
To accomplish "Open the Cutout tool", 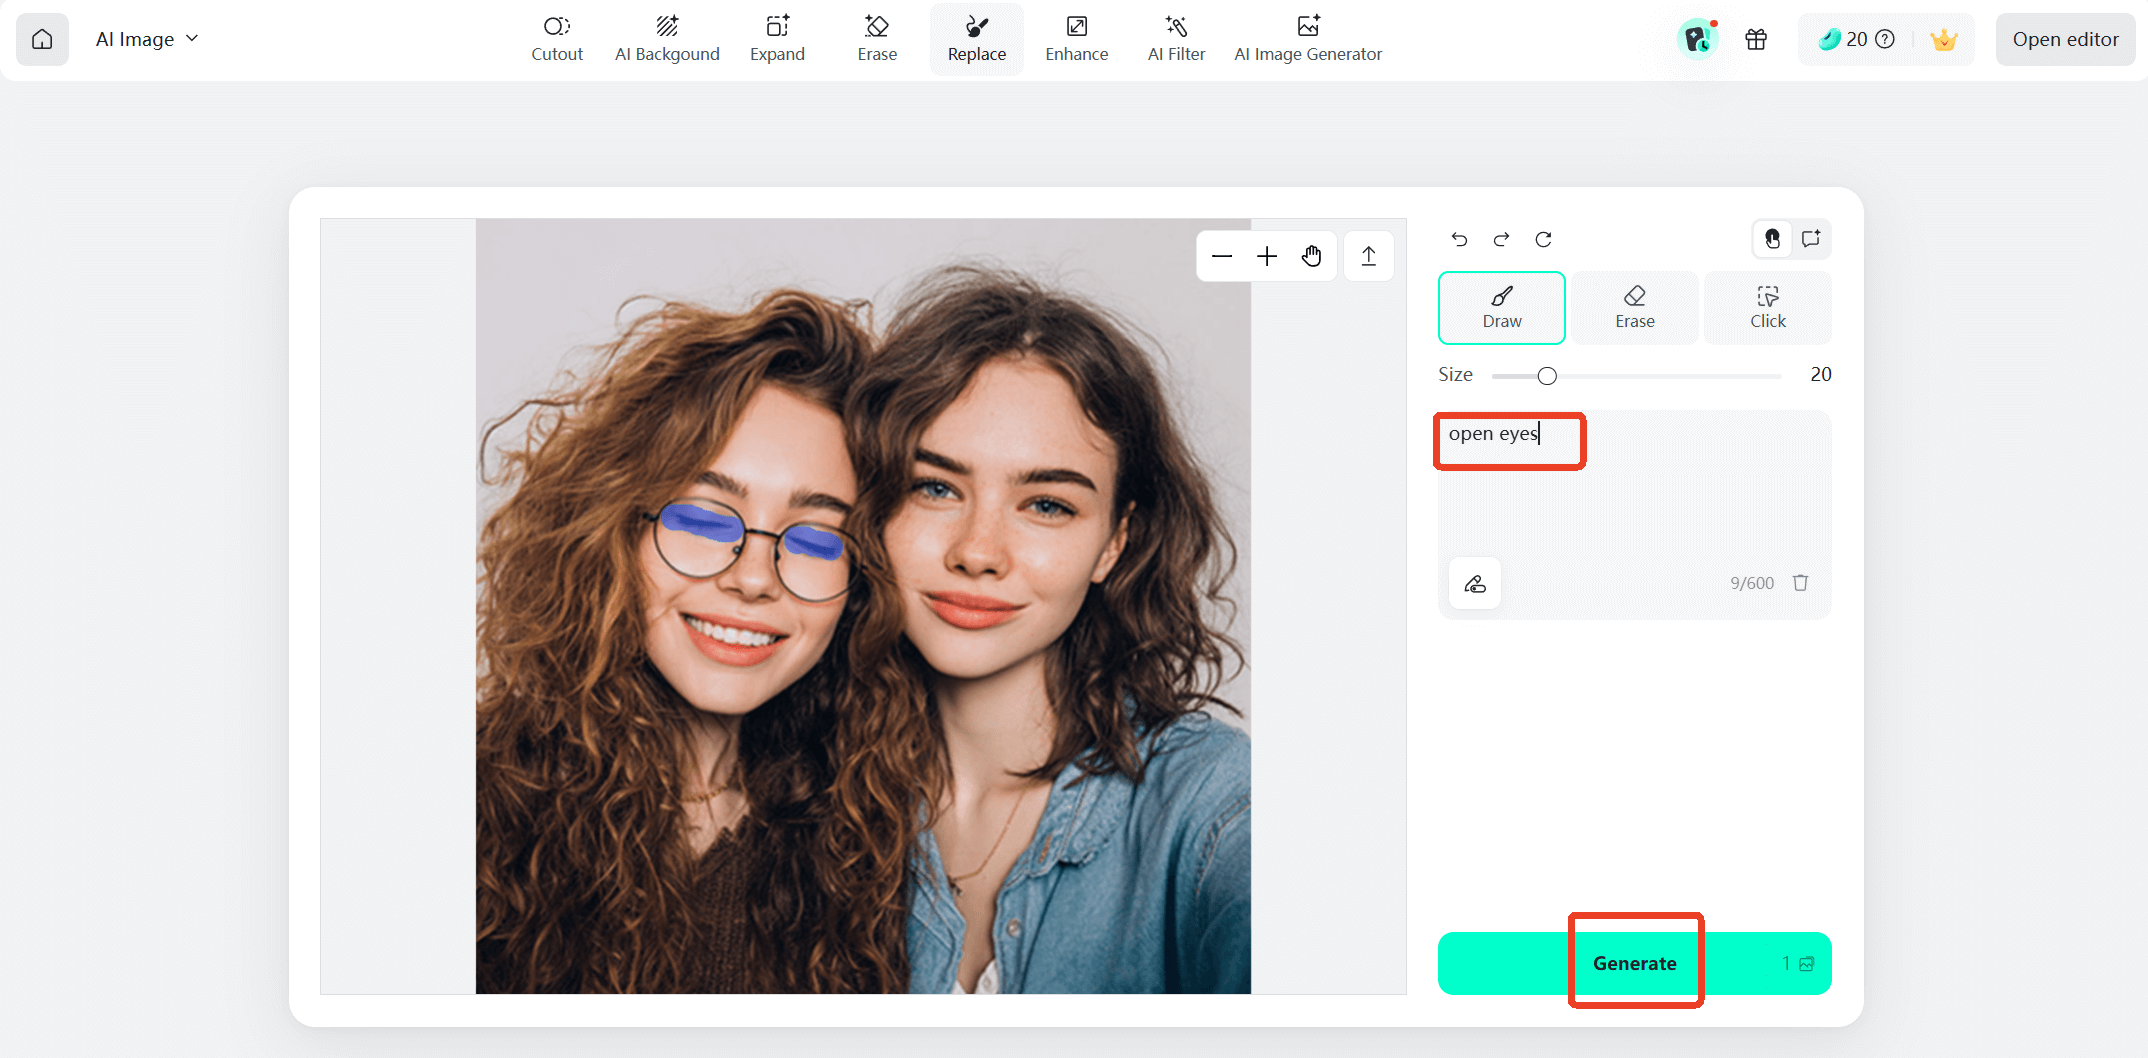I will pyautogui.click(x=557, y=39).
